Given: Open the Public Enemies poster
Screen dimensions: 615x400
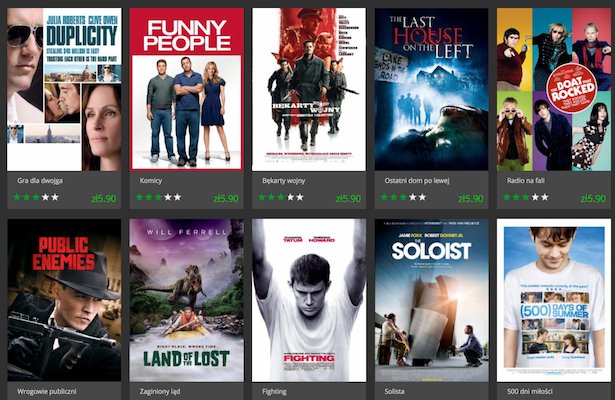Looking at the screenshot, I should [x=64, y=300].
